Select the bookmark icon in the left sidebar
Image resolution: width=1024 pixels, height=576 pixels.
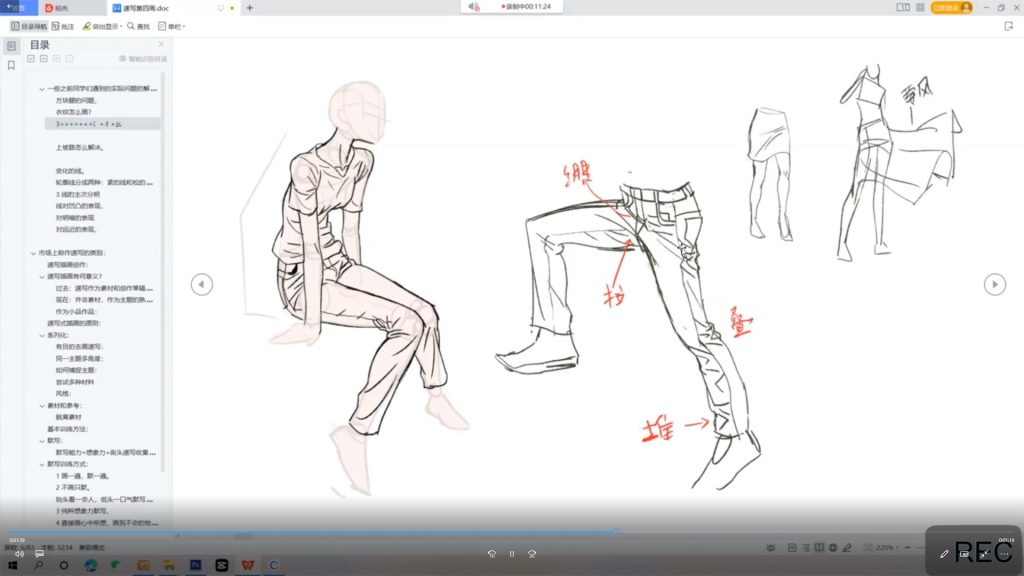11,65
